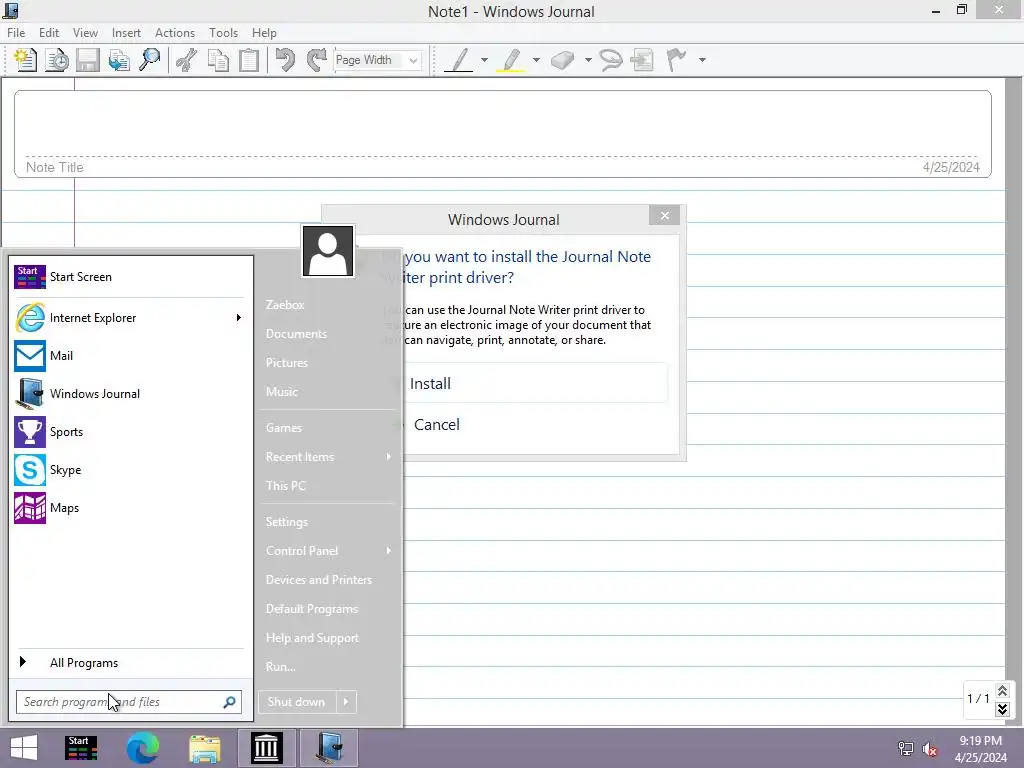This screenshot has height=768, width=1024.
Task: Open the View menu
Action: (85, 33)
